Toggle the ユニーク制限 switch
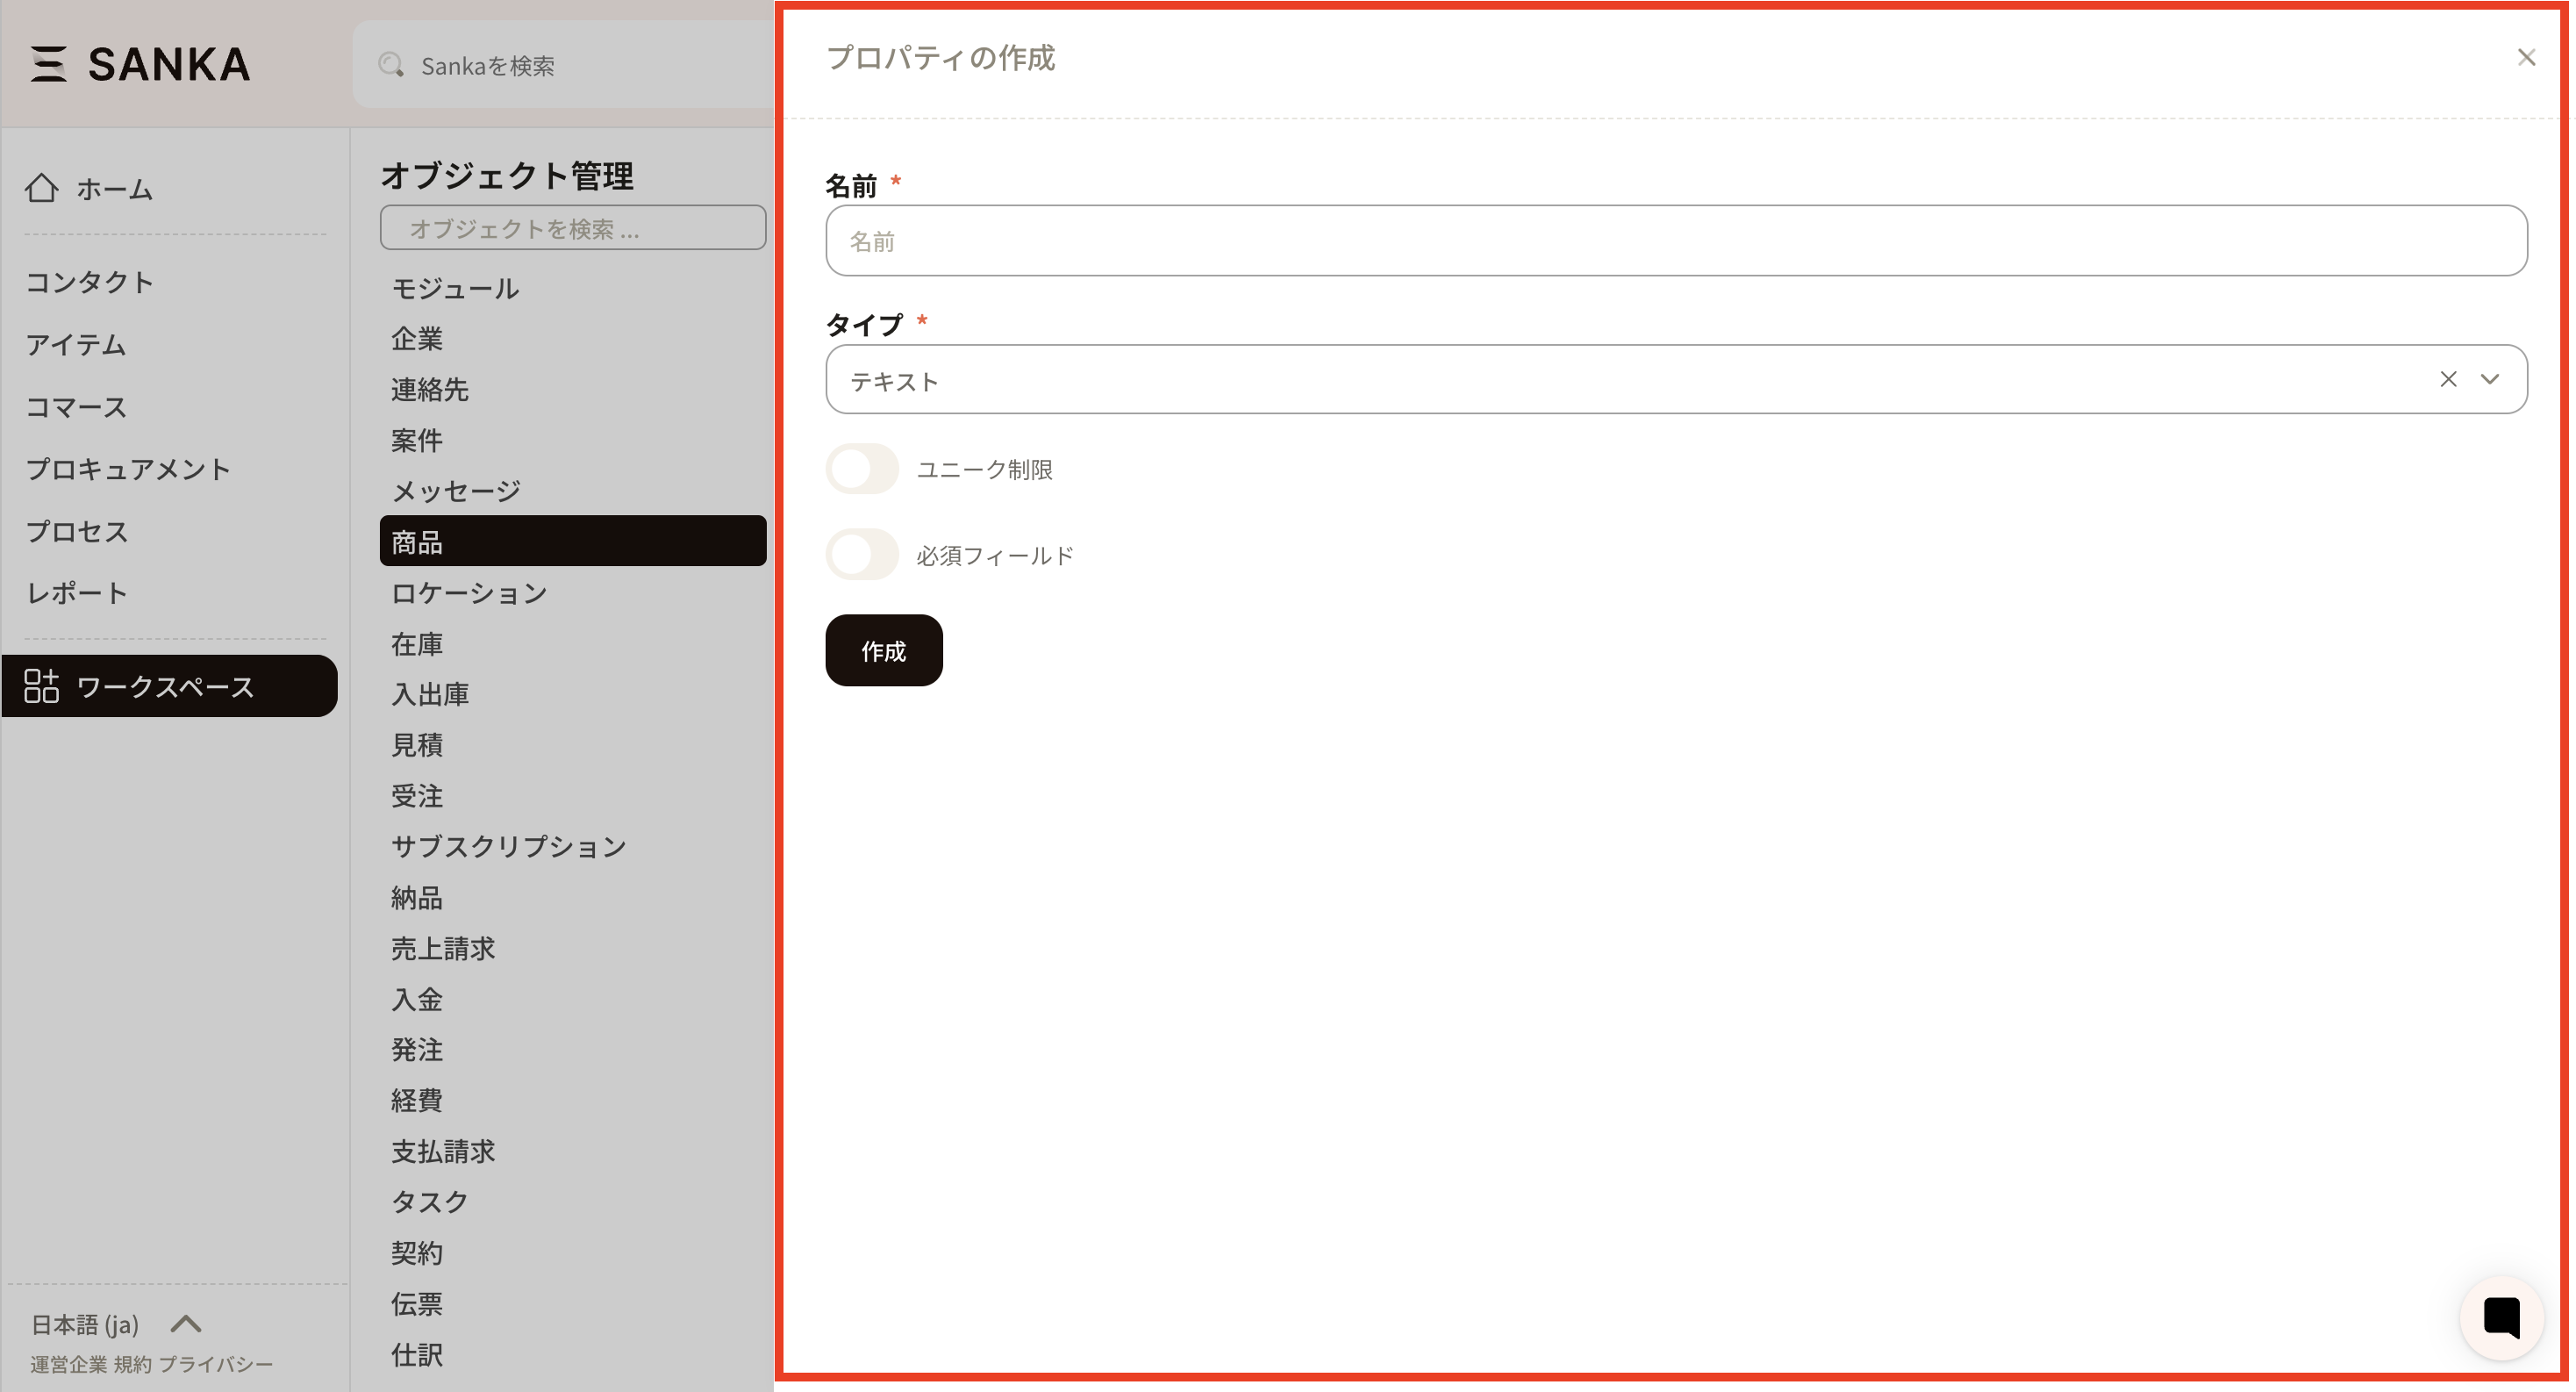 point(863,470)
